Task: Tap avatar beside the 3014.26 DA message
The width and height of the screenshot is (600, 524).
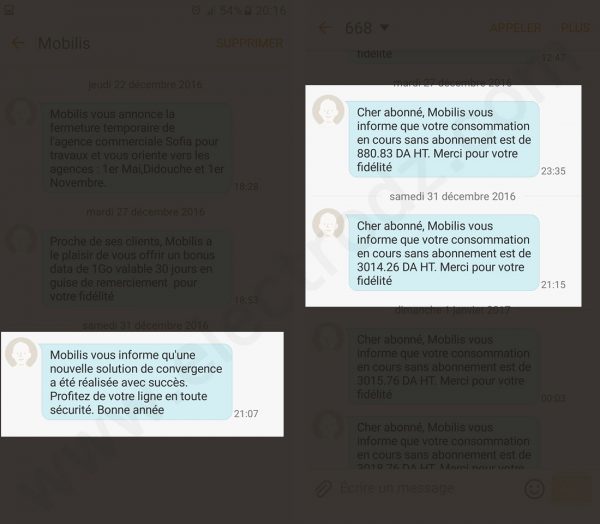Action: [328, 224]
